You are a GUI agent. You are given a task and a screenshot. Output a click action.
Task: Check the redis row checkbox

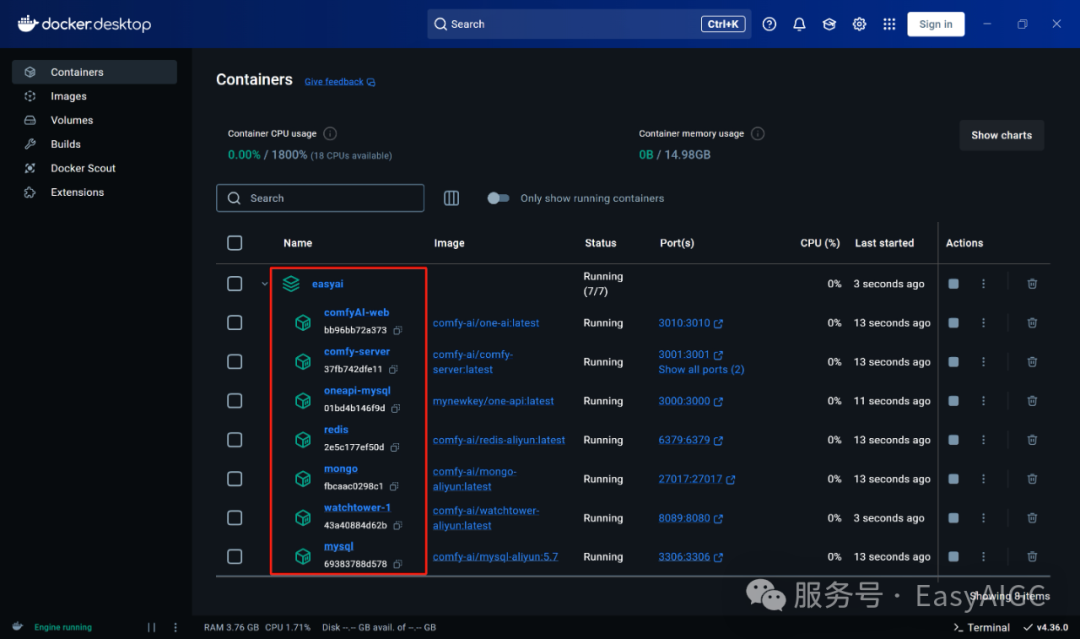[235, 440]
